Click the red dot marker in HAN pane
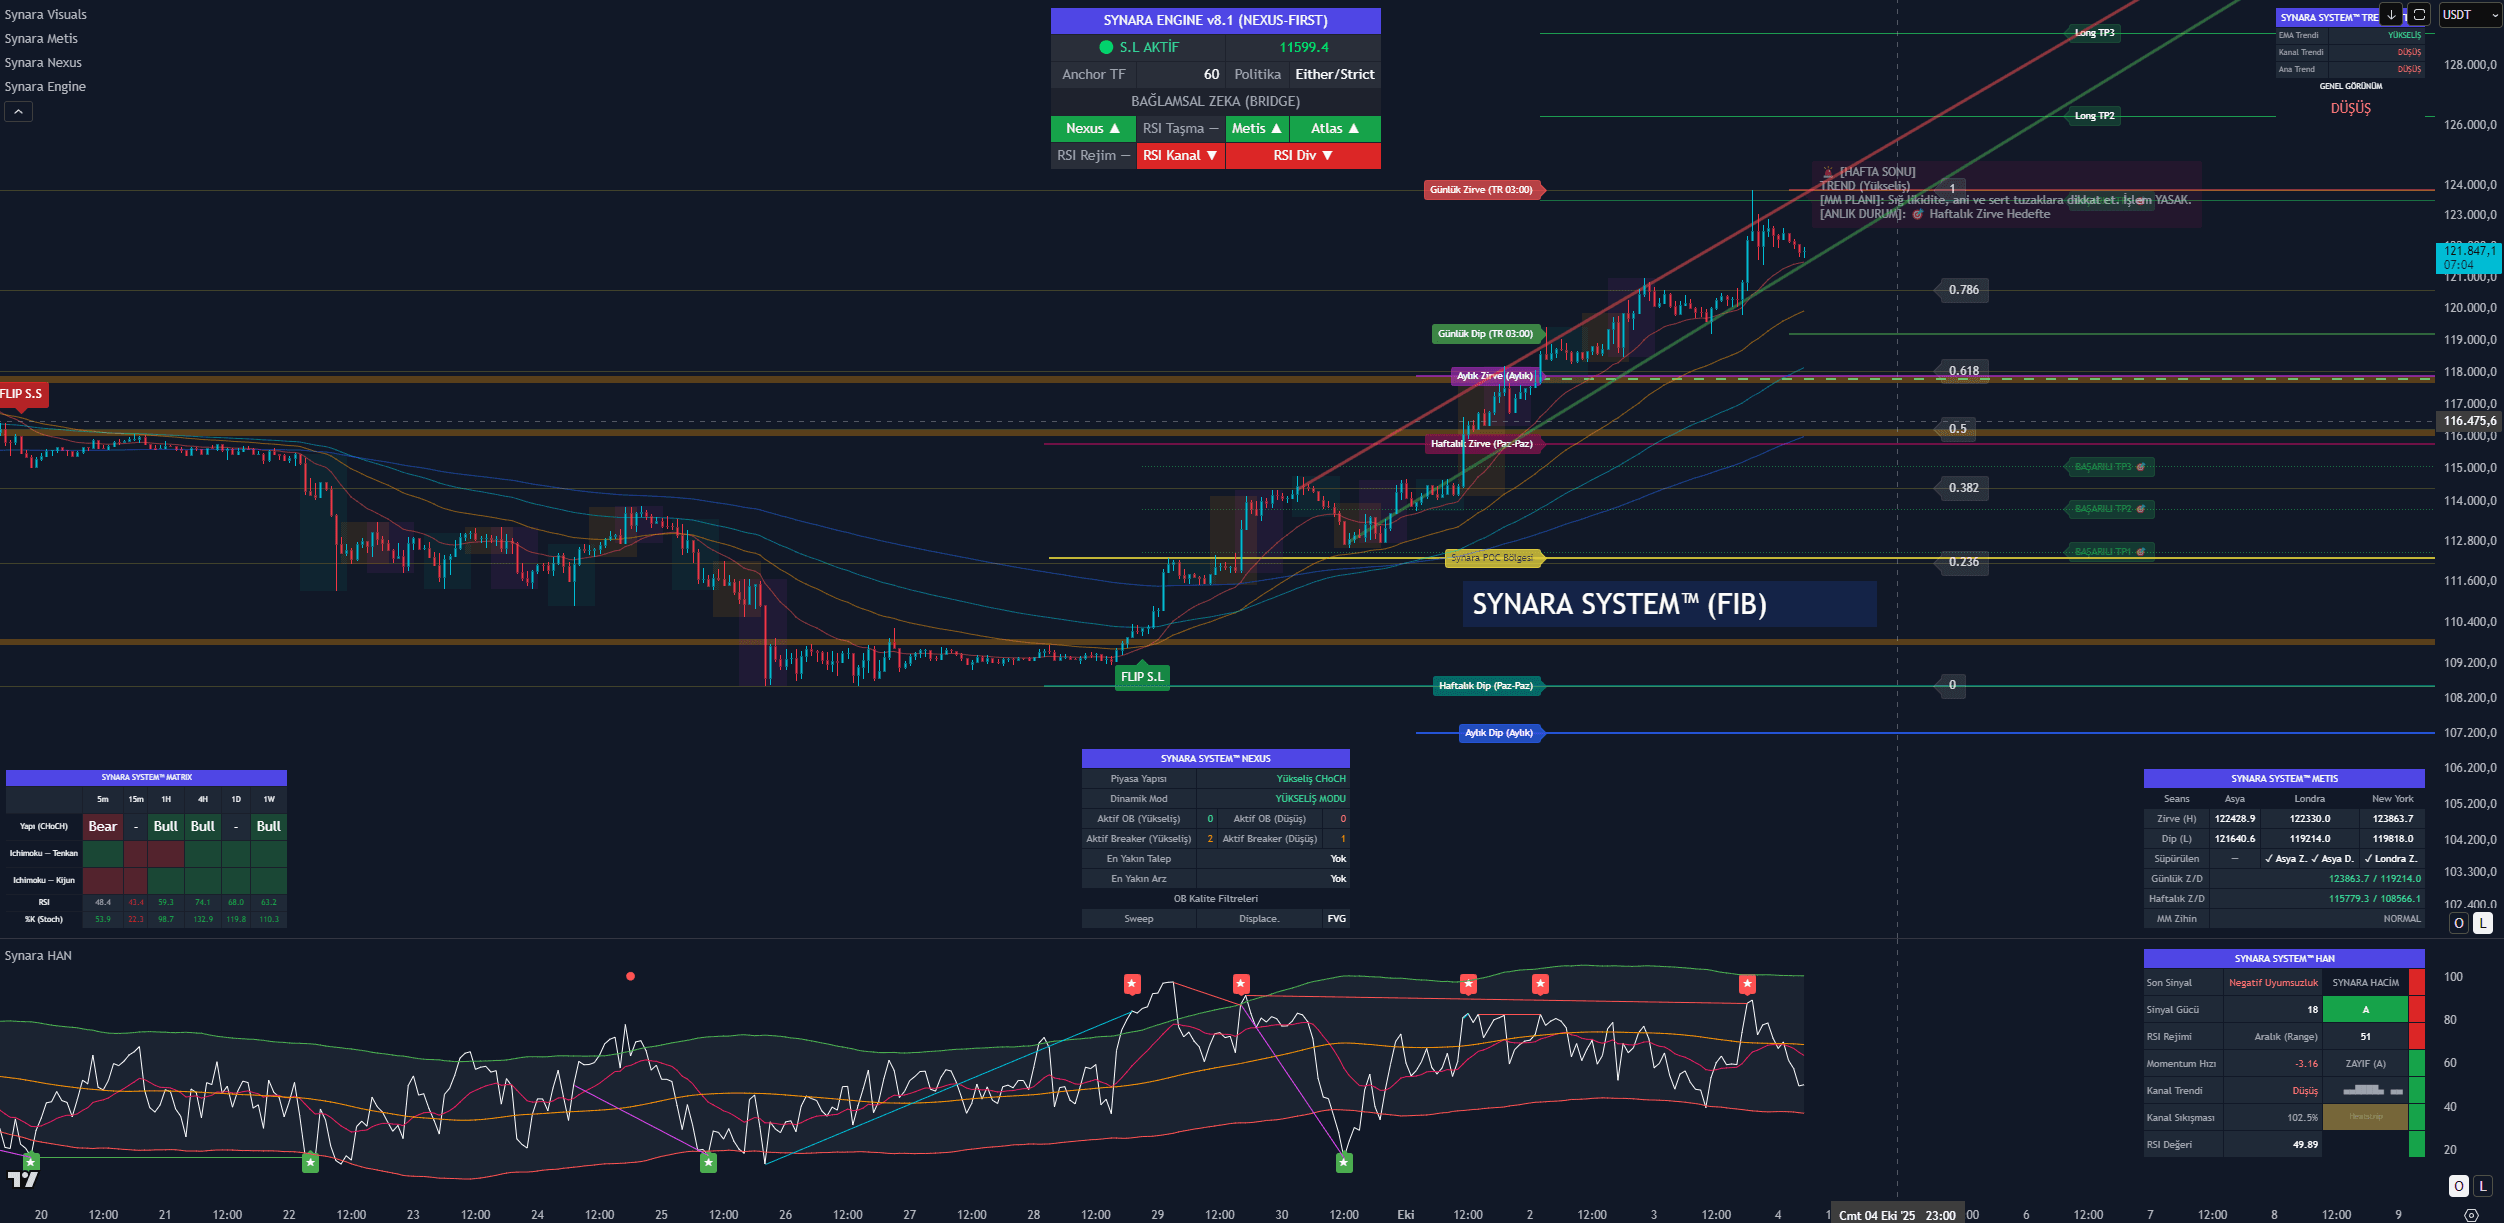The width and height of the screenshot is (2504, 1223). pyautogui.click(x=630, y=976)
